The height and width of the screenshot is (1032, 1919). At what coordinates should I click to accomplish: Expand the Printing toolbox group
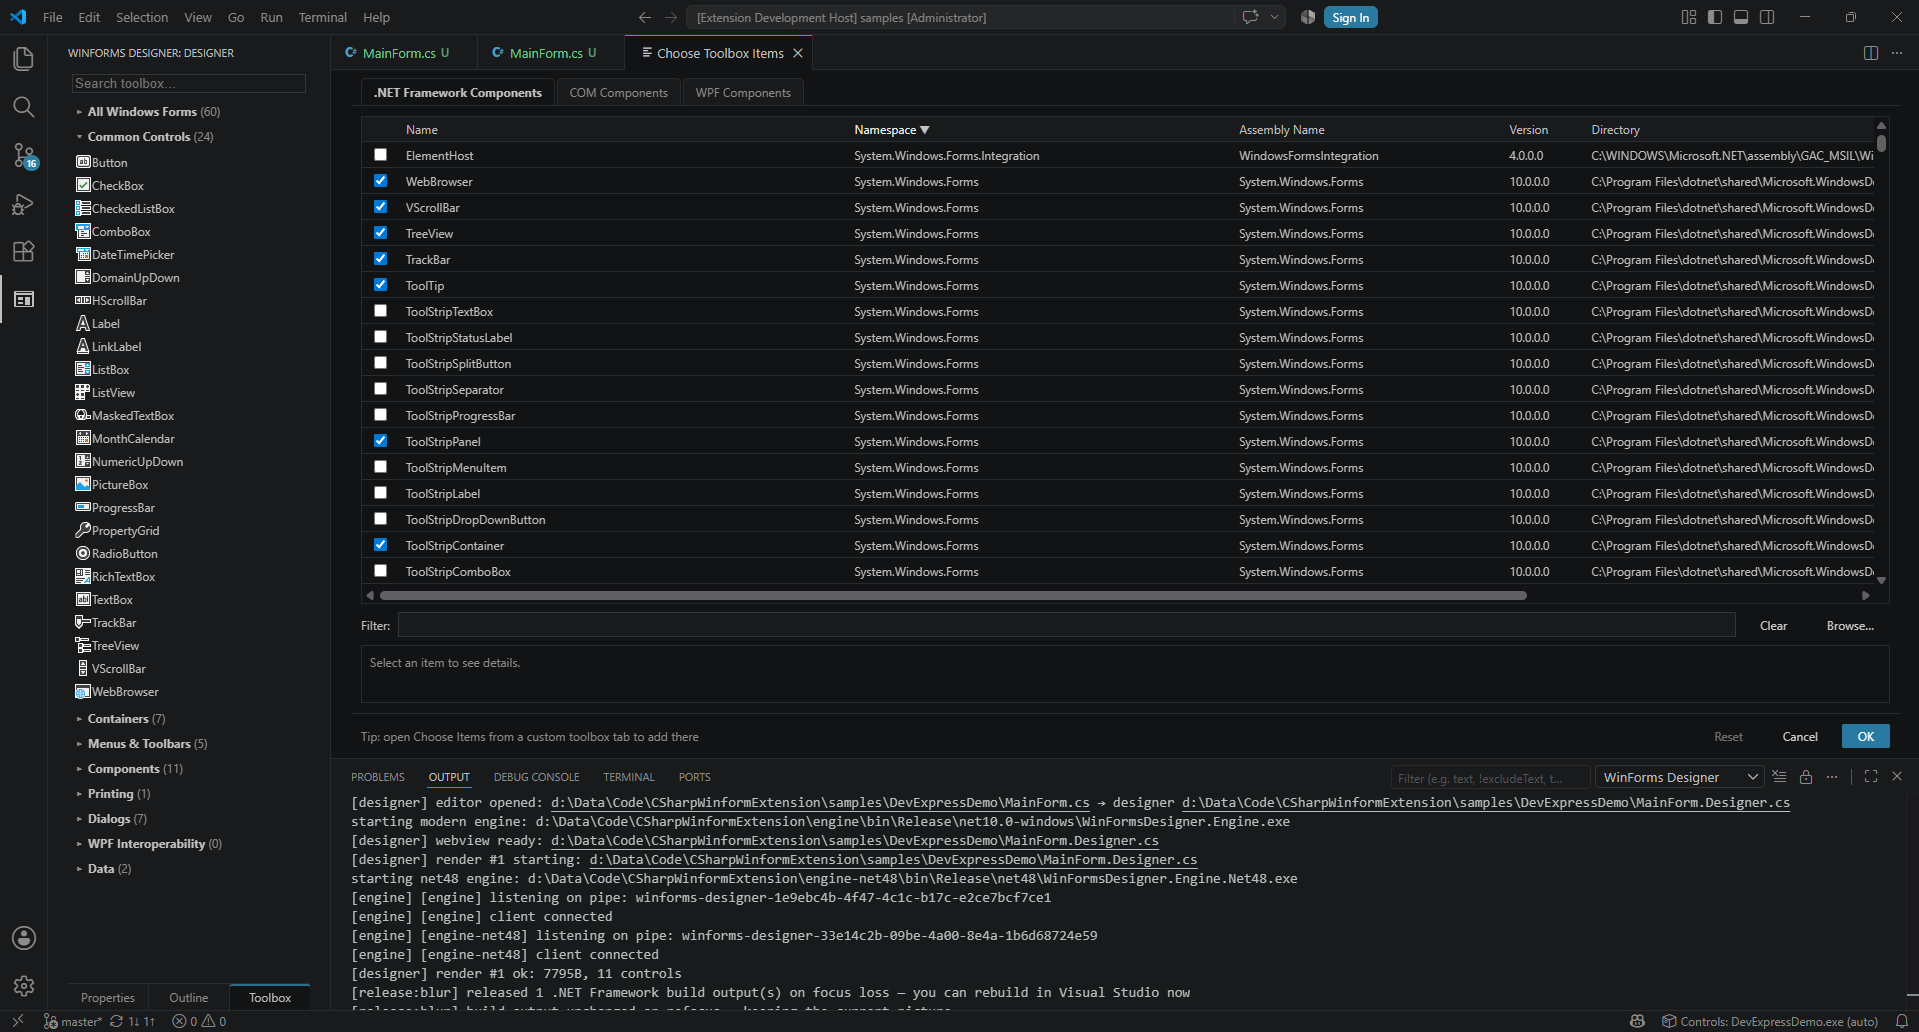click(113, 794)
